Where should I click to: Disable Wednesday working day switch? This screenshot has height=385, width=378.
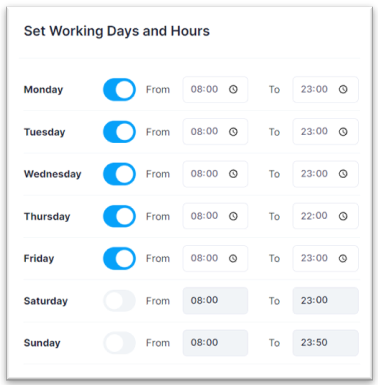click(x=119, y=174)
